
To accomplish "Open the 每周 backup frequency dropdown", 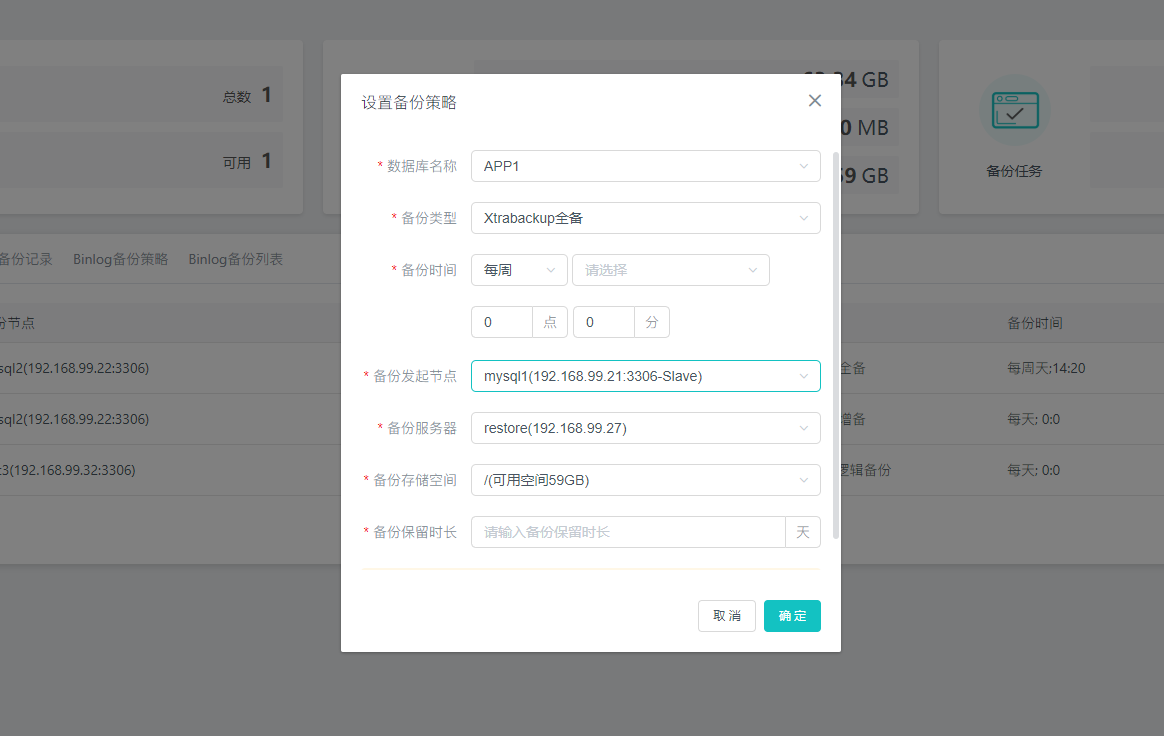I will [518, 270].
